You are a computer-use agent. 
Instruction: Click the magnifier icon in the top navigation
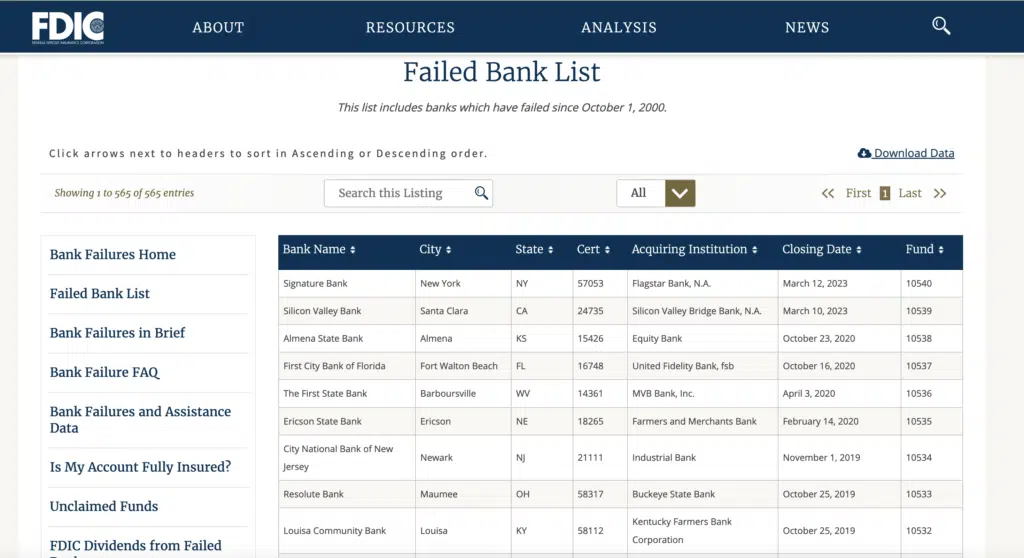[941, 26]
